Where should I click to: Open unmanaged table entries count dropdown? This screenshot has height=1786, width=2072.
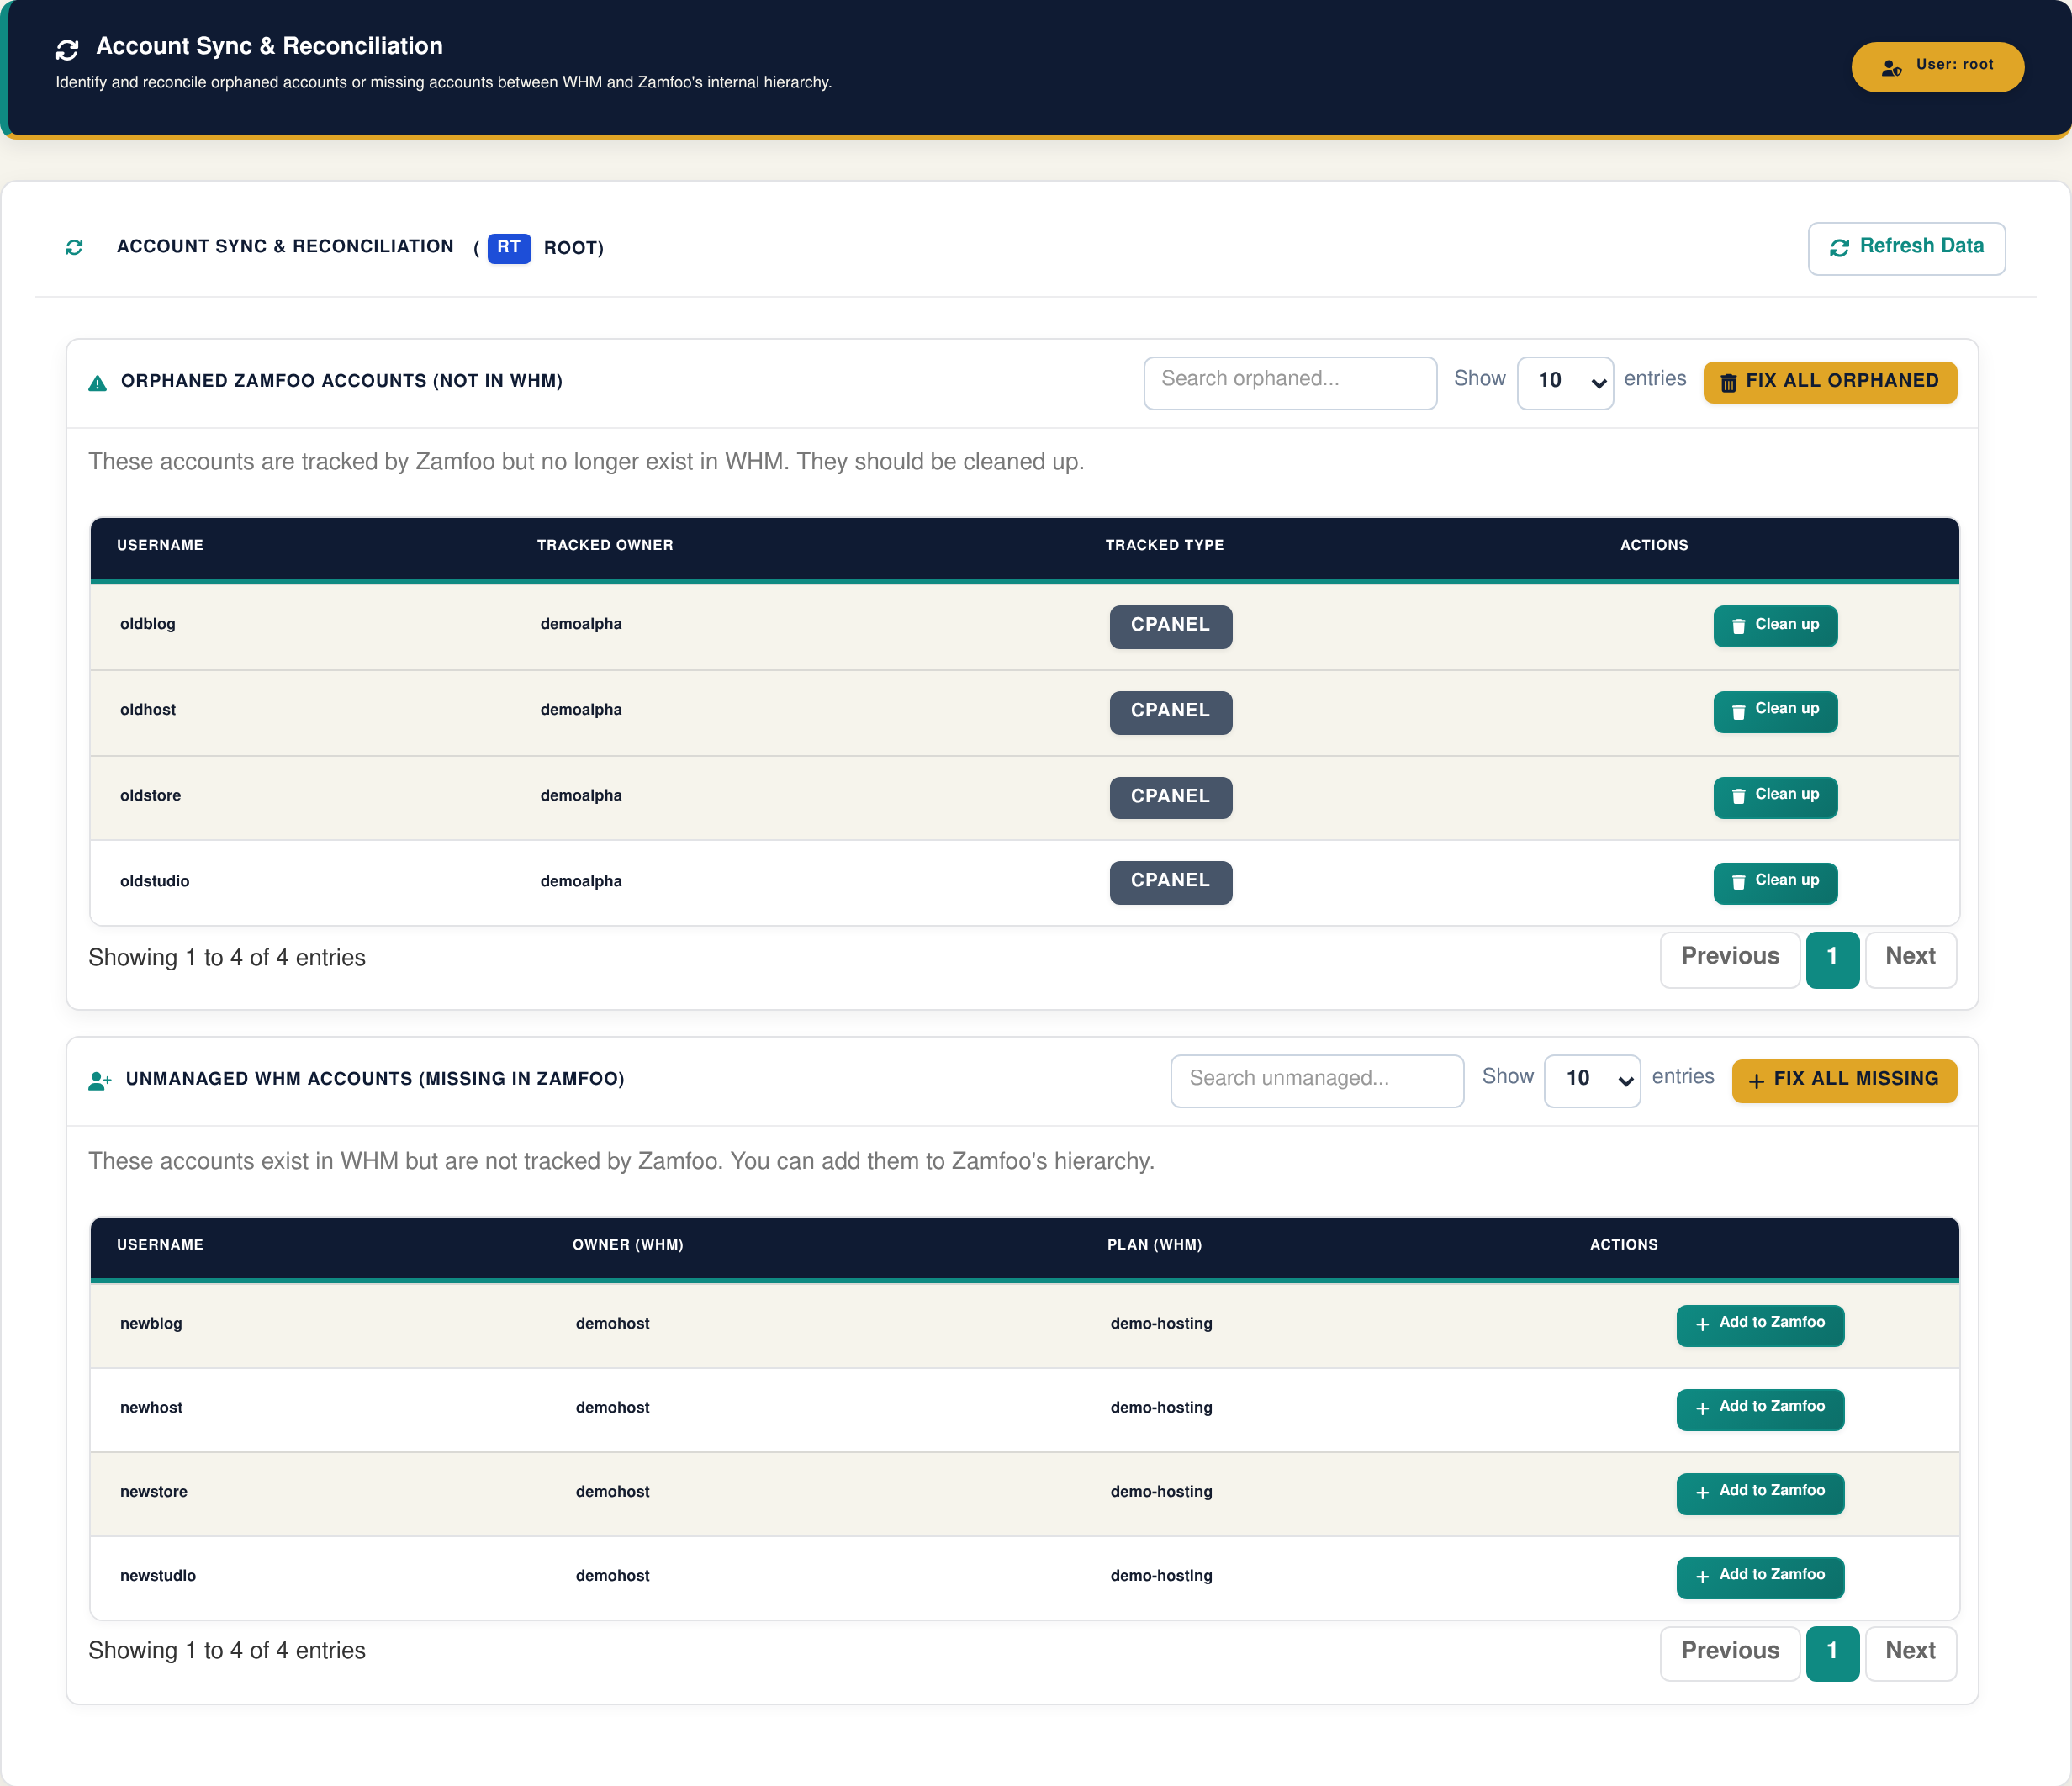[x=1592, y=1080]
